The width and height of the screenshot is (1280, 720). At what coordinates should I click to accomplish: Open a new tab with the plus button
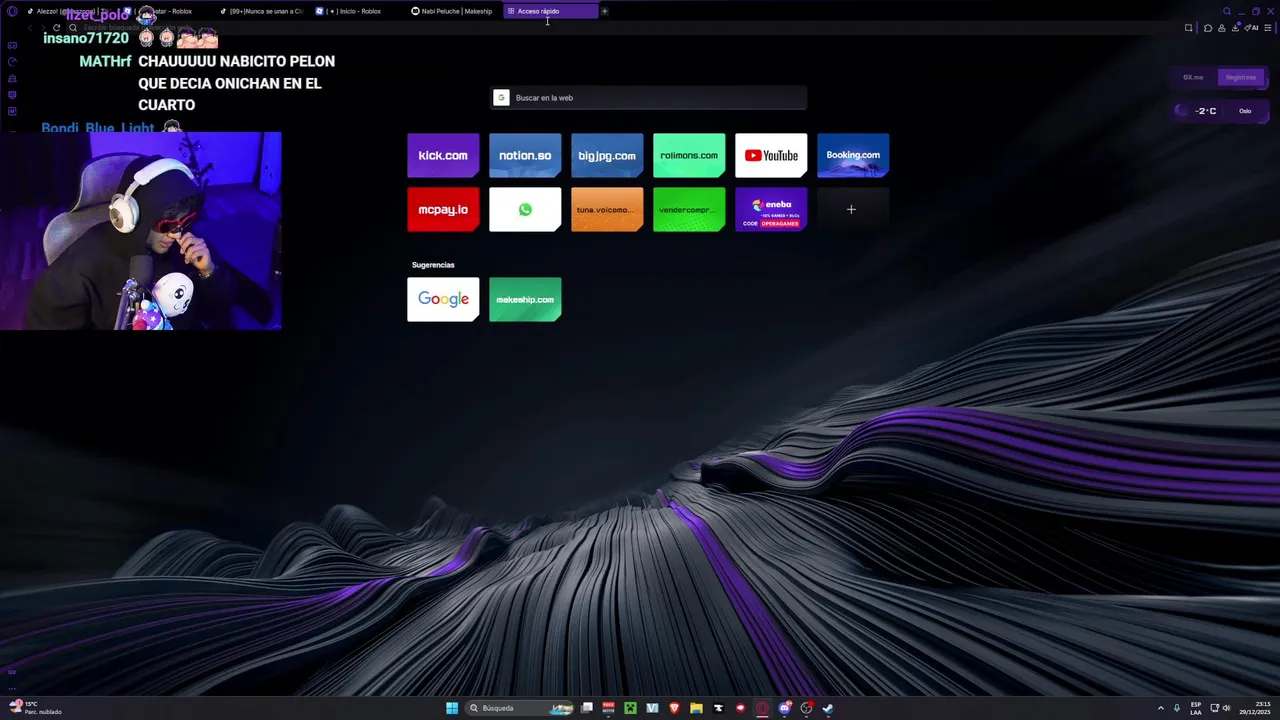(x=604, y=11)
